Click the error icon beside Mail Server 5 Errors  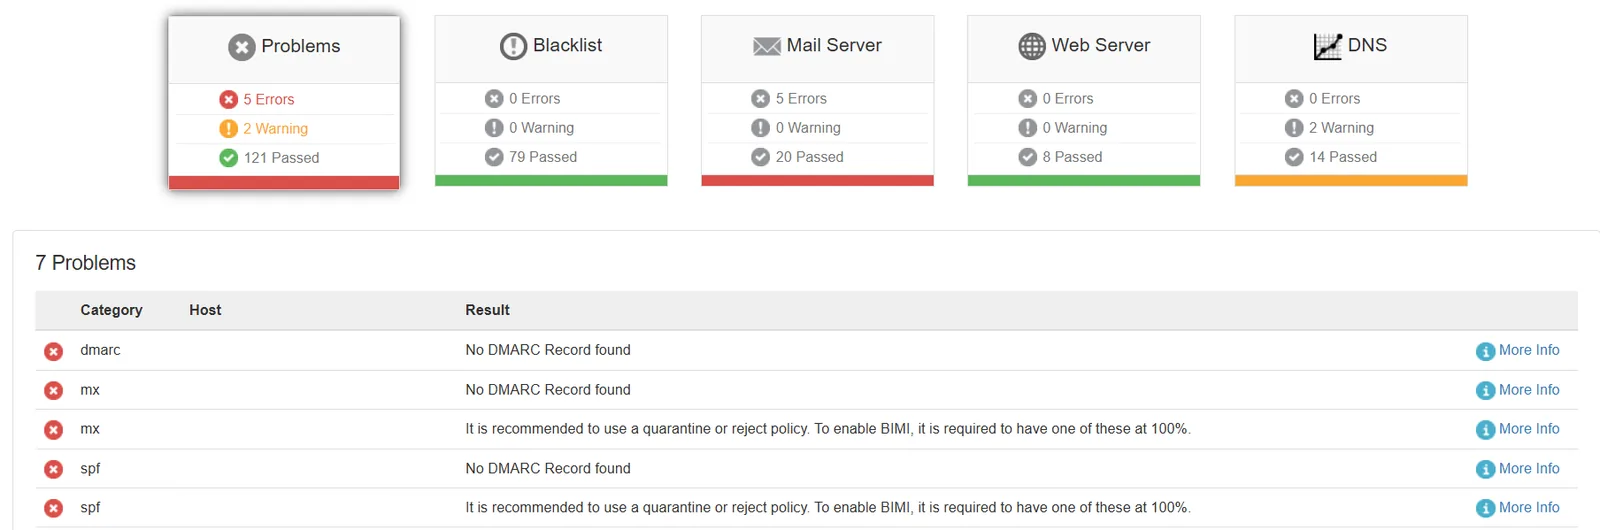tap(761, 98)
